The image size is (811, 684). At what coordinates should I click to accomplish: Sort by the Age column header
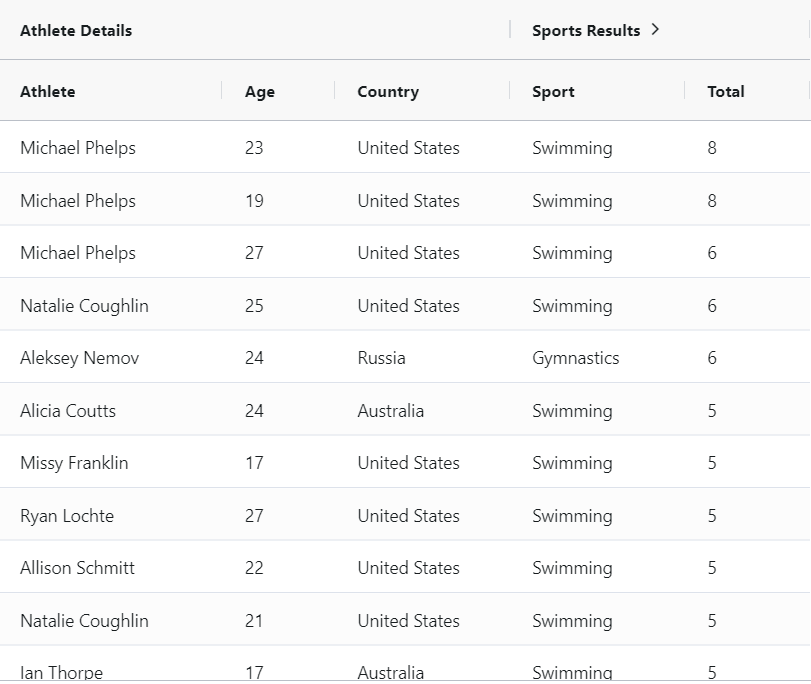(x=259, y=91)
